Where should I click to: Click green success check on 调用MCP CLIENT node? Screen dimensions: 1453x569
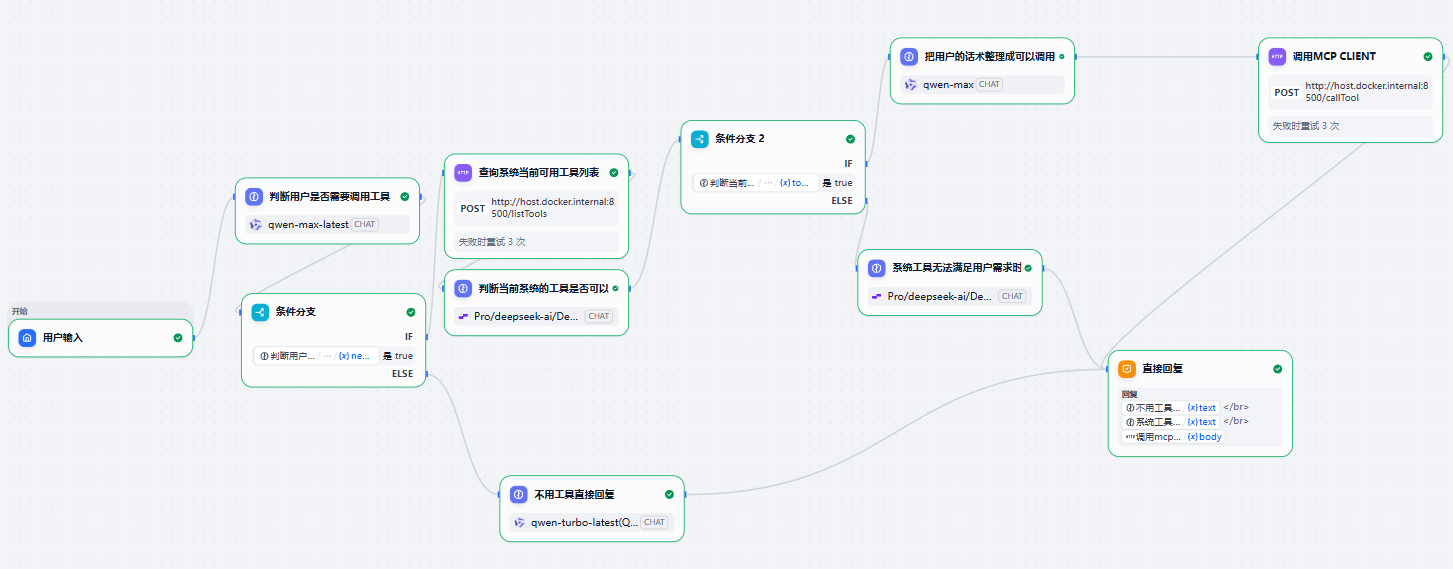(1428, 57)
